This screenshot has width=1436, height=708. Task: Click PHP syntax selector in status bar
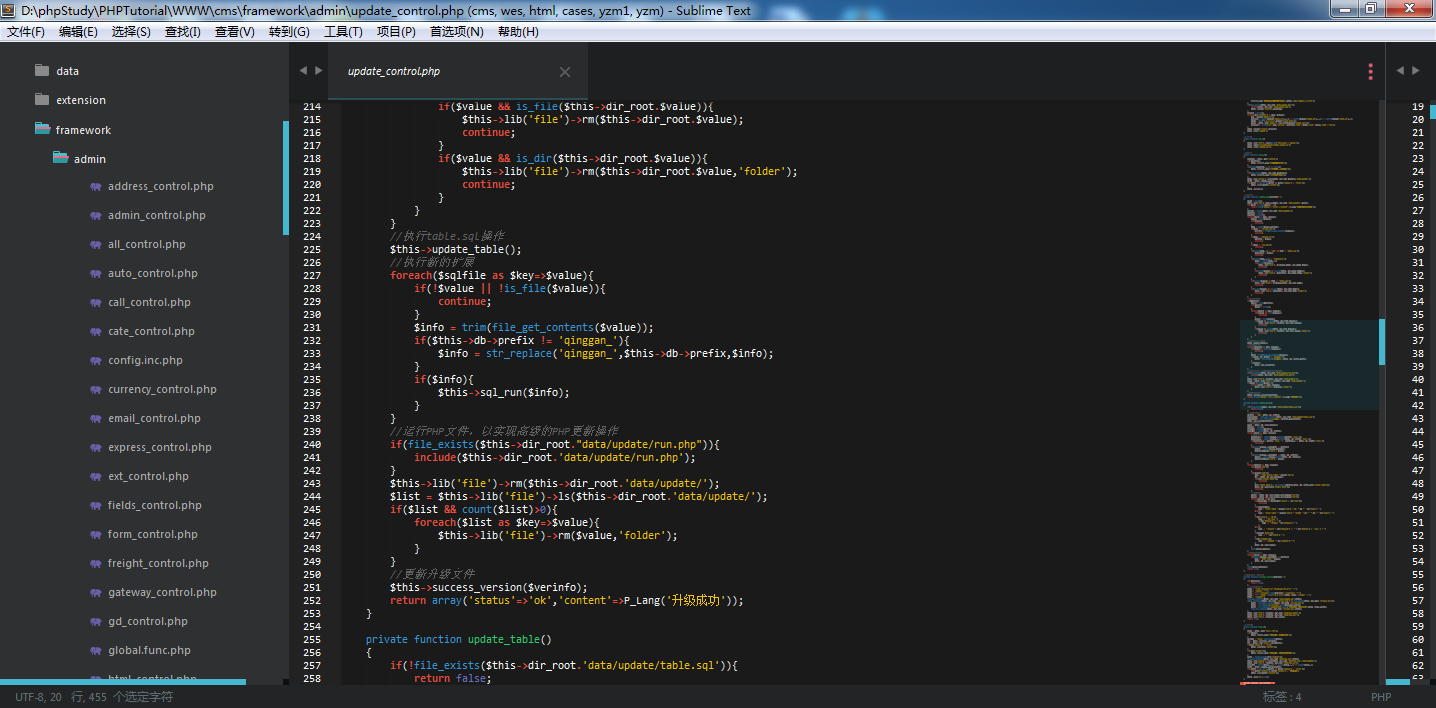pyautogui.click(x=1381, y=697)
